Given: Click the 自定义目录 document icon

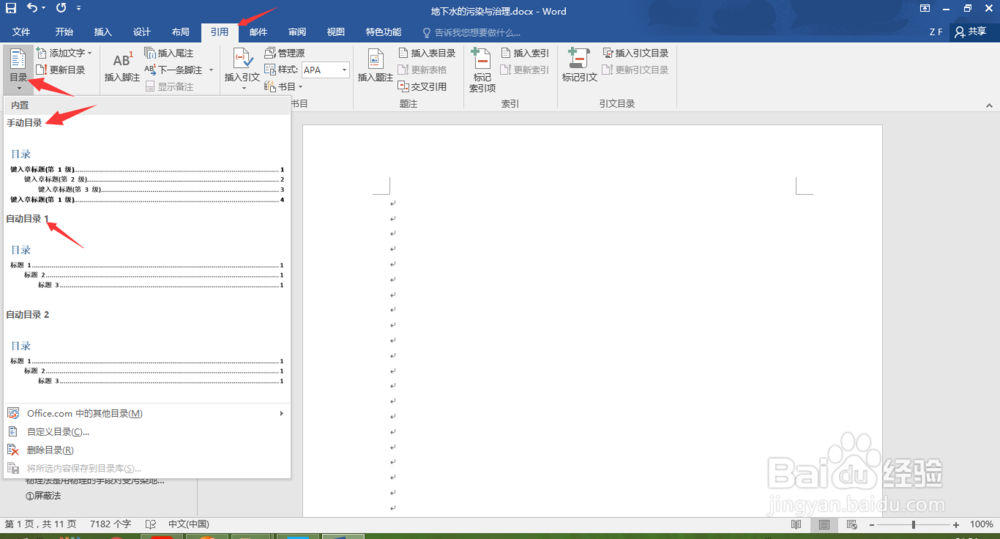Looking at the screenshot, I should [x=13, y=432].
